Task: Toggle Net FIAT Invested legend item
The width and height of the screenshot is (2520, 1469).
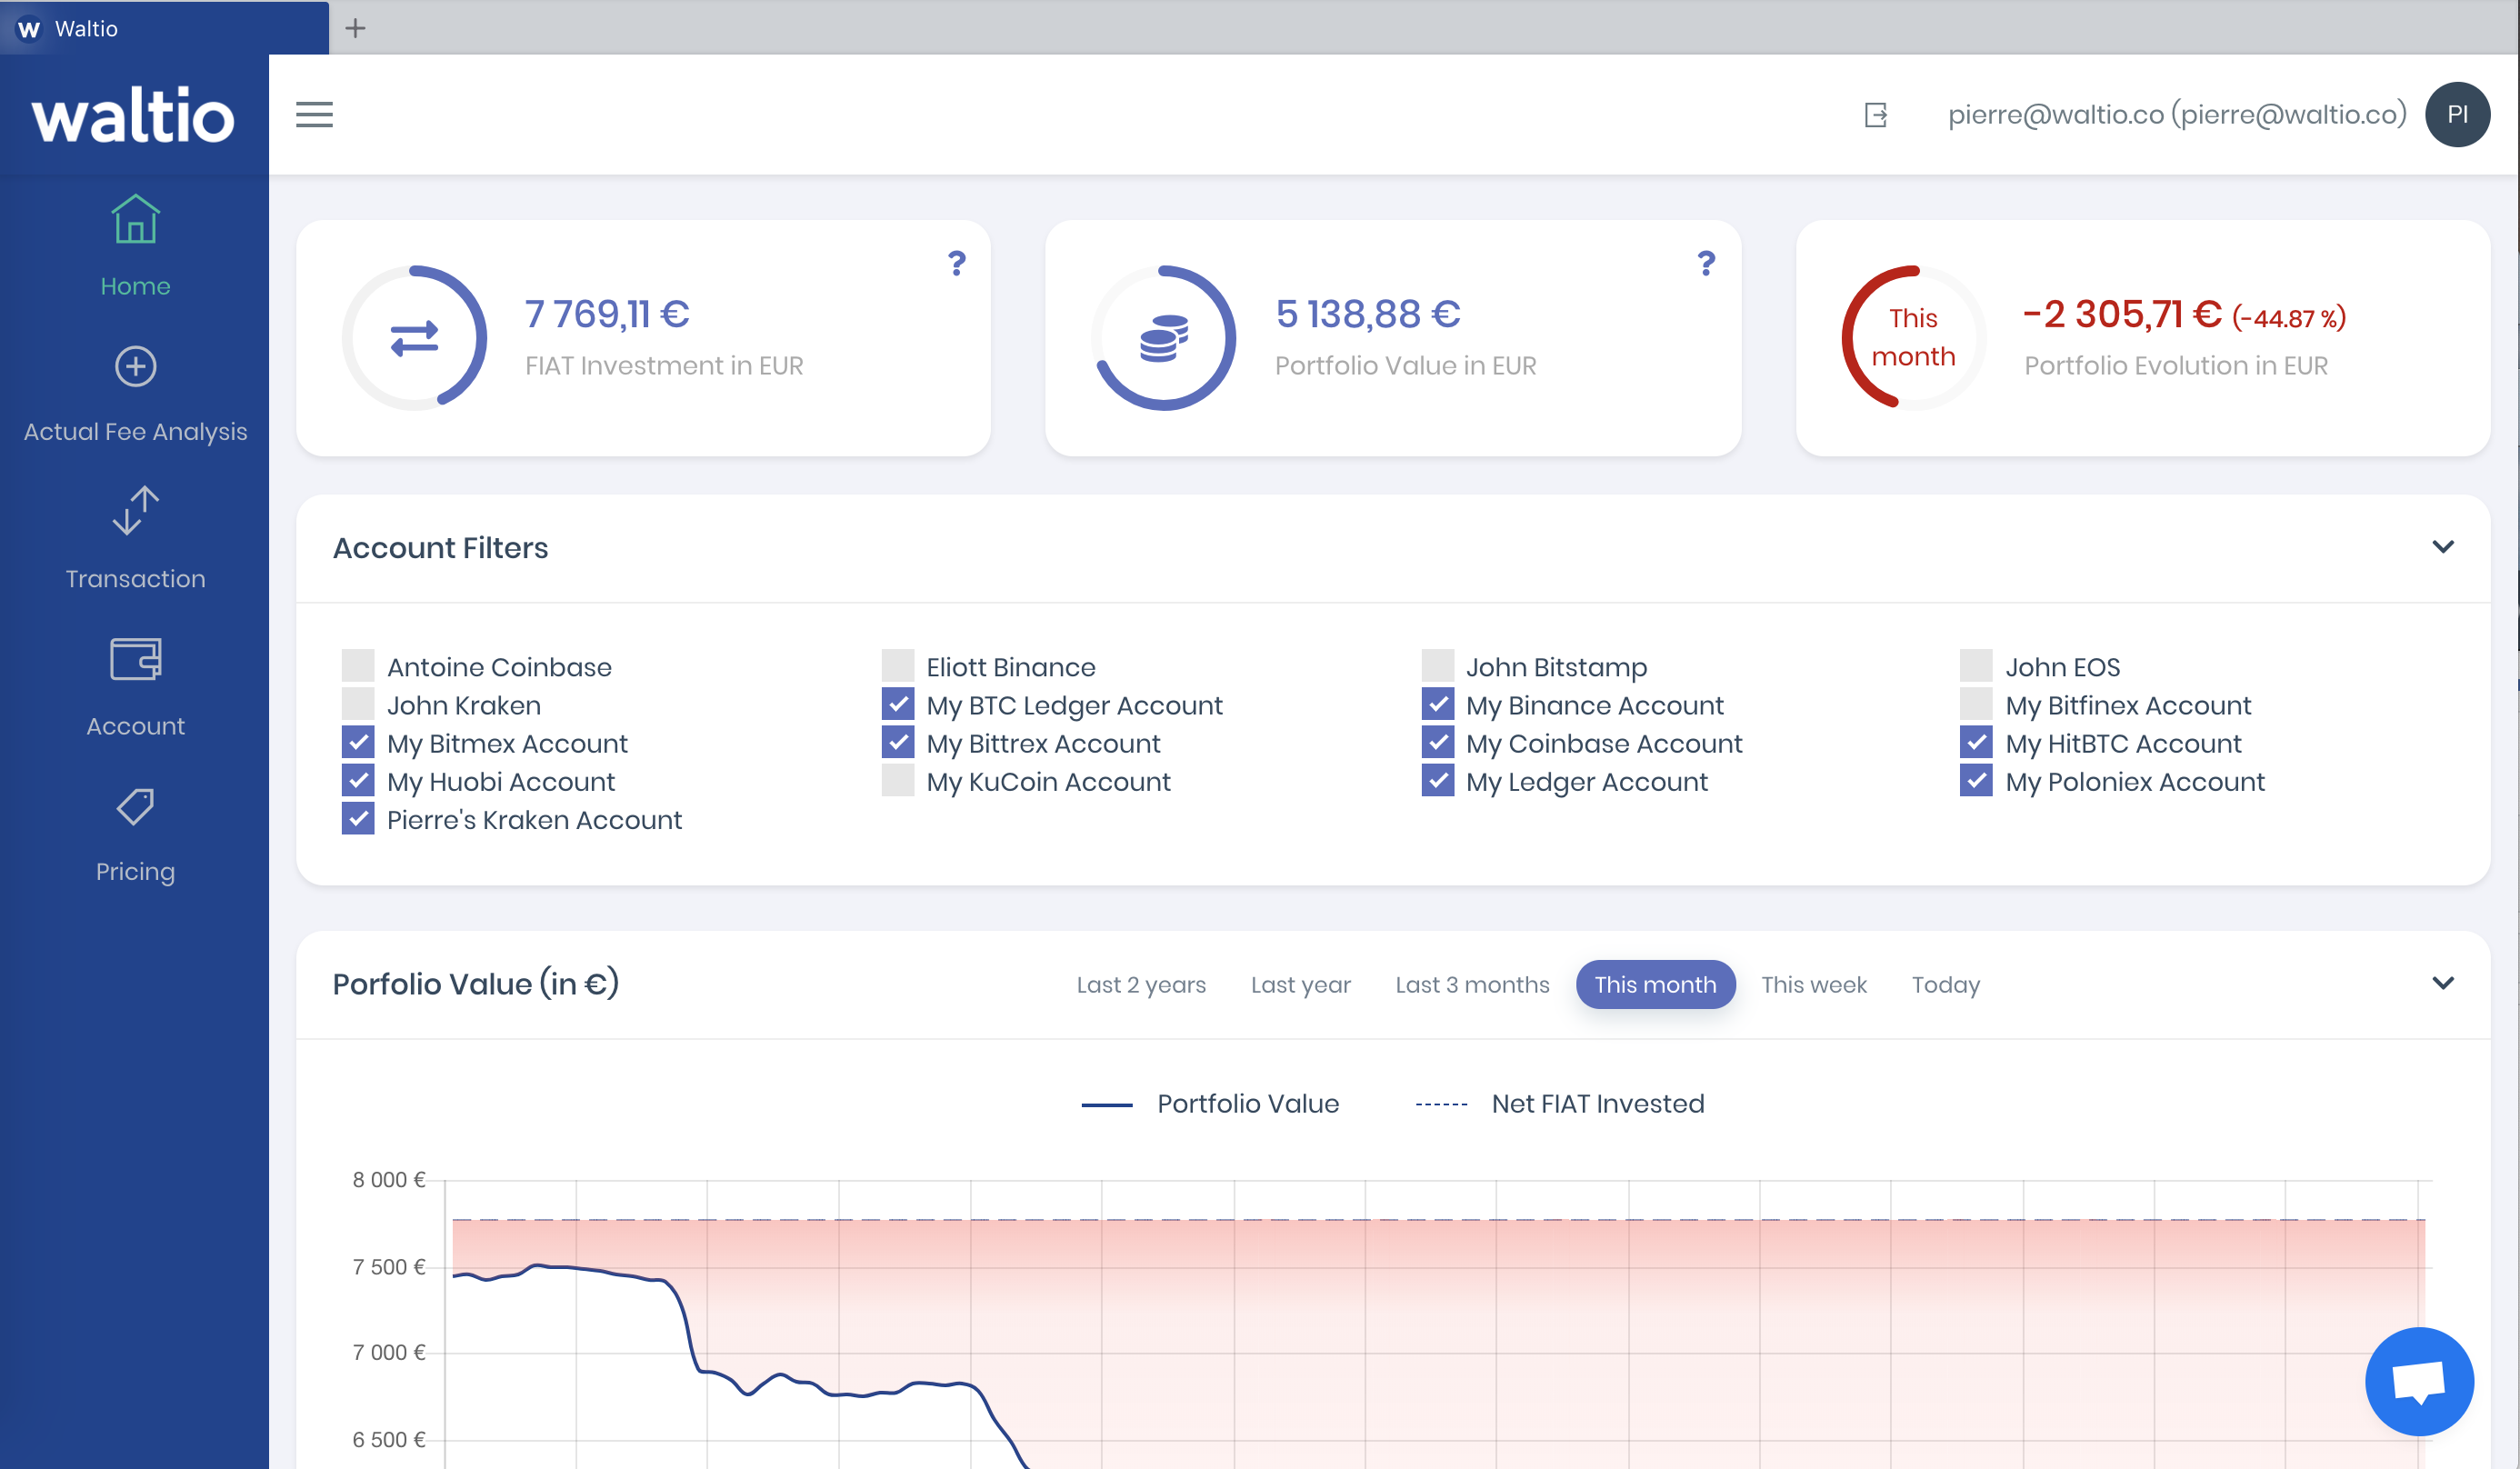Action: point(1559,1104)
